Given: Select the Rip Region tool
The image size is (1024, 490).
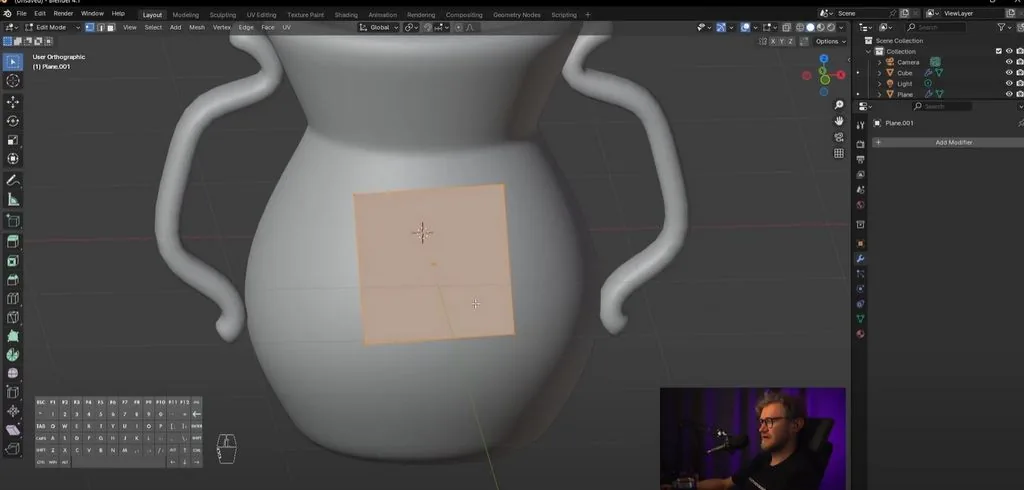Looking at the screenshot, I should coord(13,449).
